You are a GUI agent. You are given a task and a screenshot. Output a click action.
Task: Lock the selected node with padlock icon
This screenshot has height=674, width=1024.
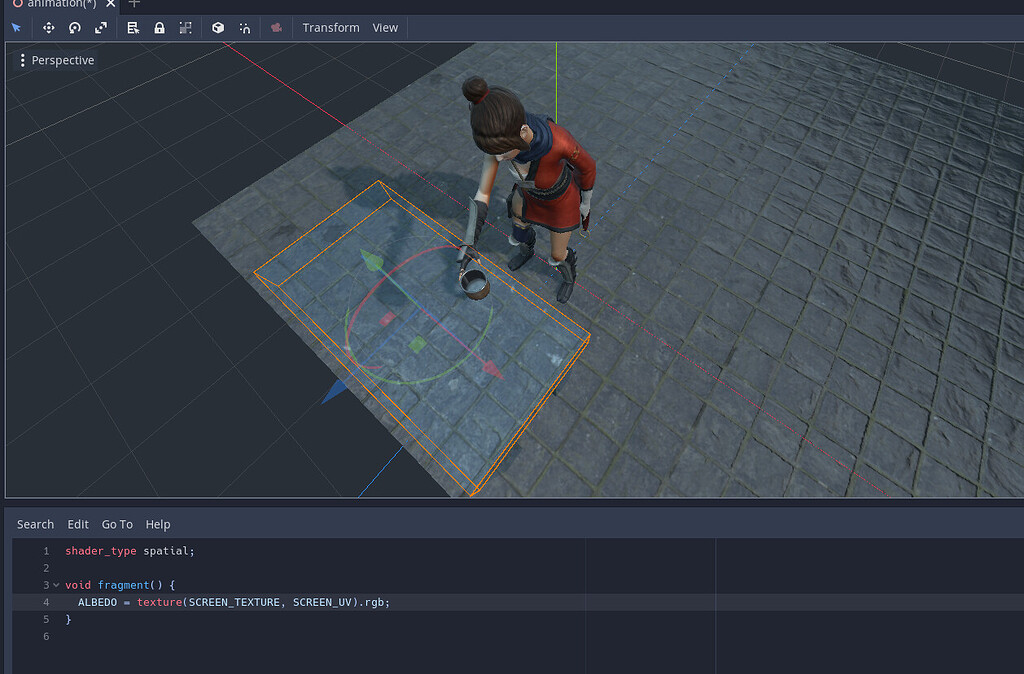159,28
